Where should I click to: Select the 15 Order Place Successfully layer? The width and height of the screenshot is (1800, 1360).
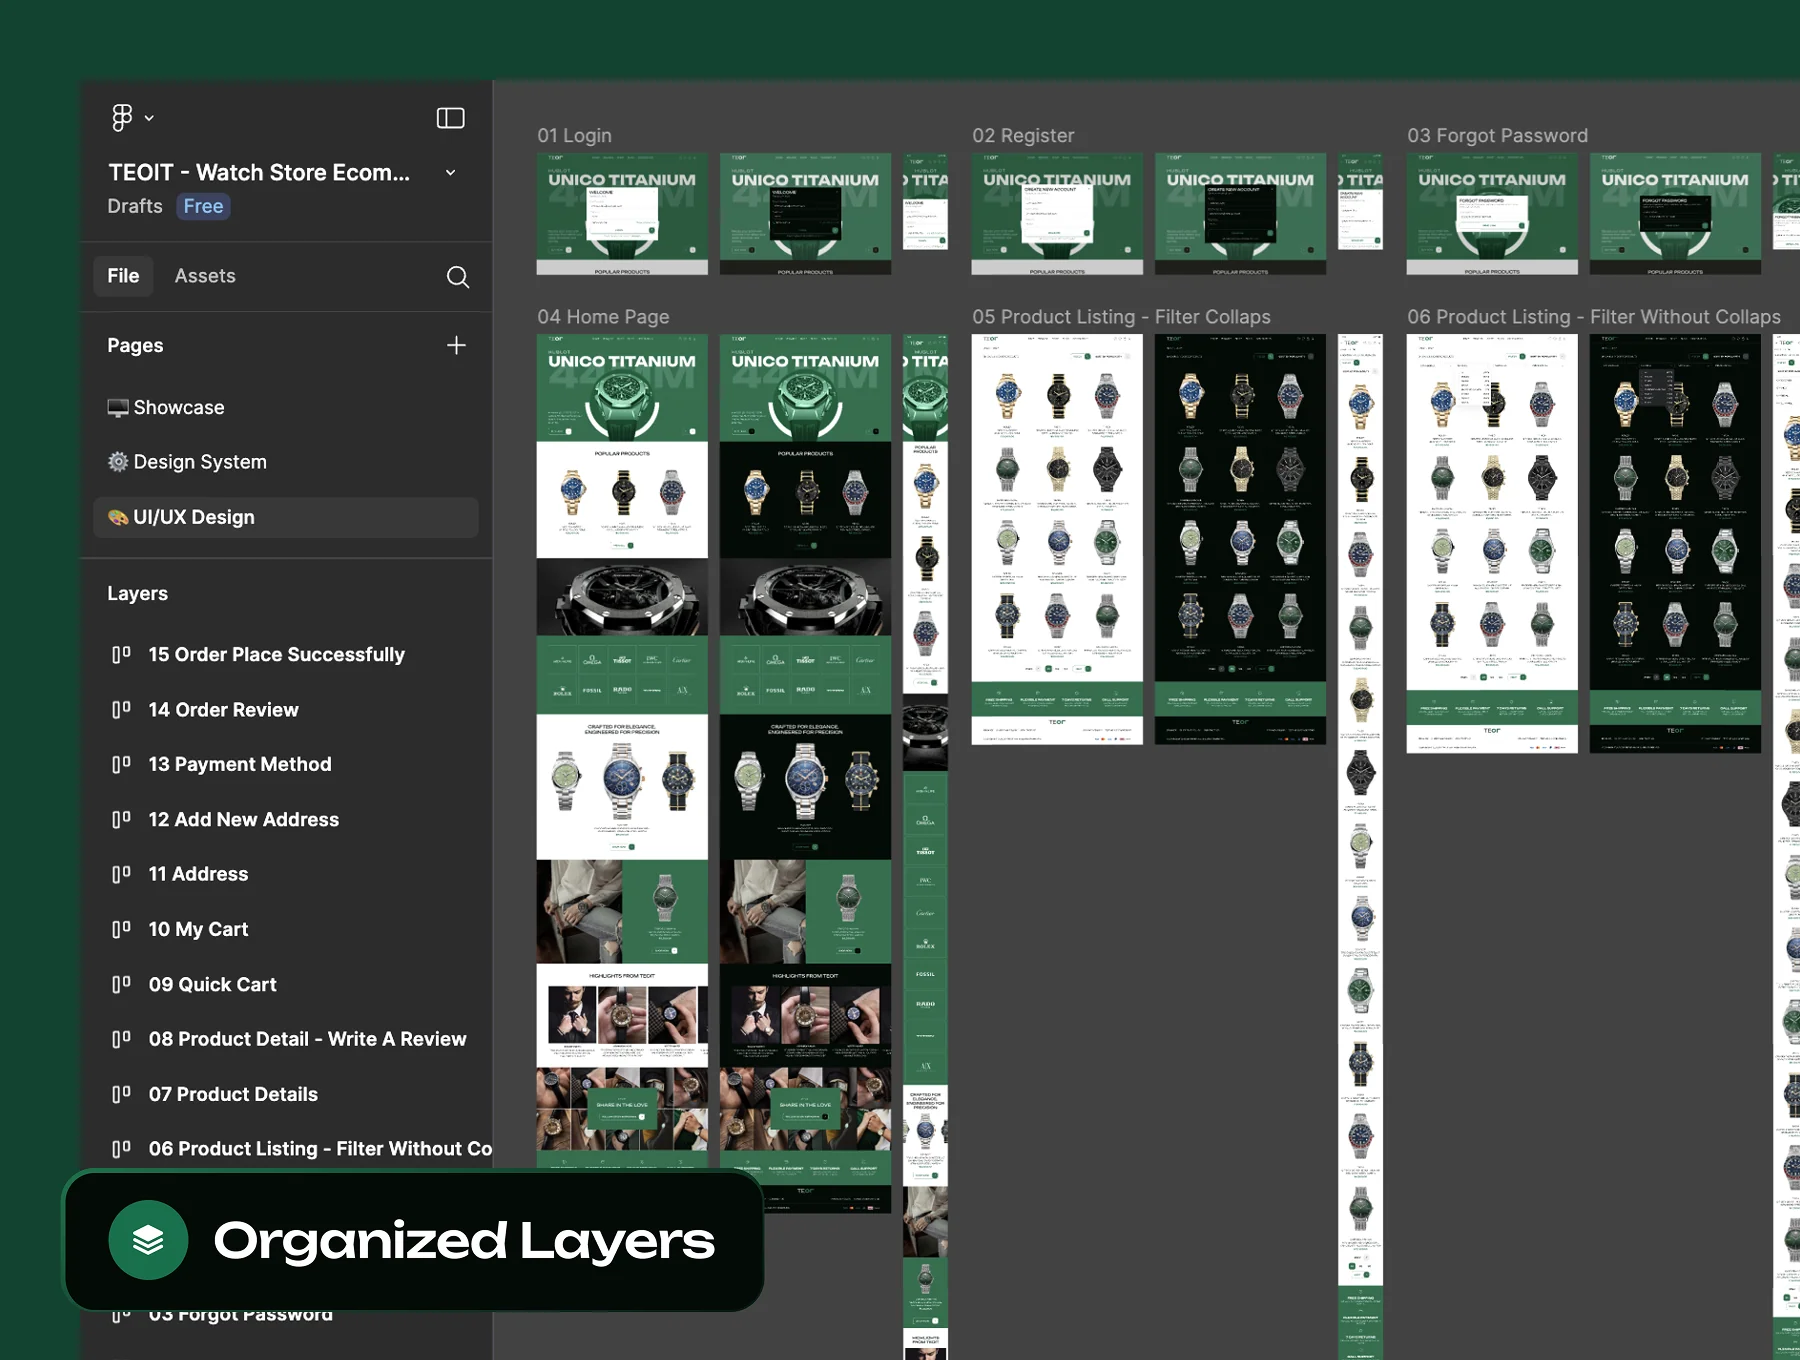tap(277, 655)
